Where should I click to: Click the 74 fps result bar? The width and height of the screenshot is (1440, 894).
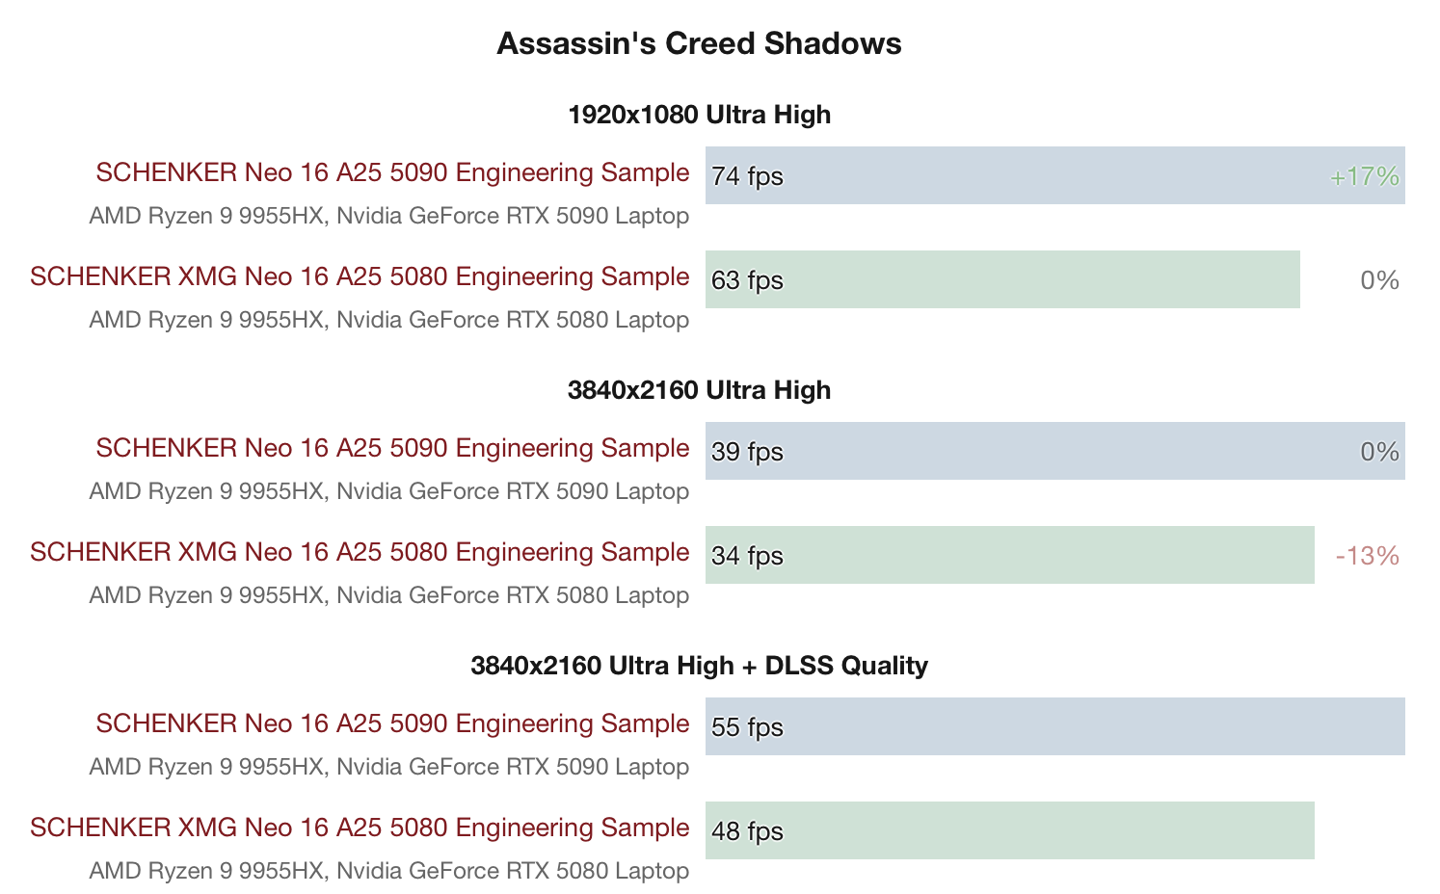pyautogui.click(x=1054, y=176)
